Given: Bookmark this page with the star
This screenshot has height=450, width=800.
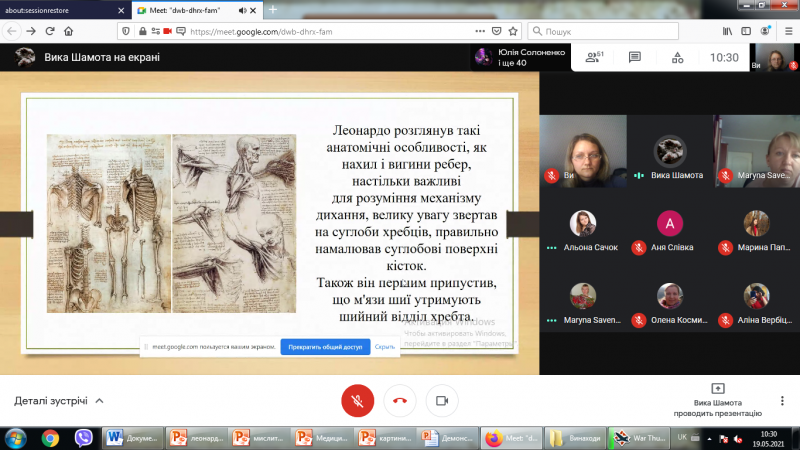Looking at the screenshot, I should (513, 31).
